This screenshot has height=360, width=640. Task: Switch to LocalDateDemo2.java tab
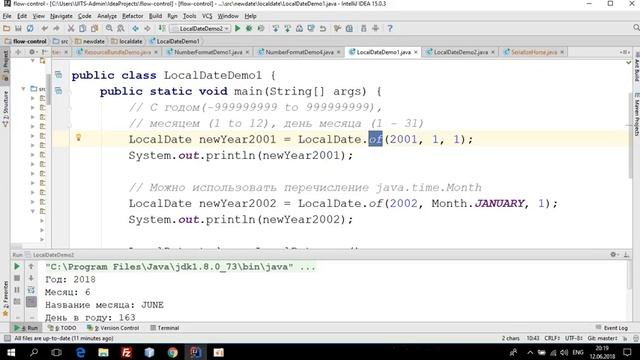click(x=460, y=52)
